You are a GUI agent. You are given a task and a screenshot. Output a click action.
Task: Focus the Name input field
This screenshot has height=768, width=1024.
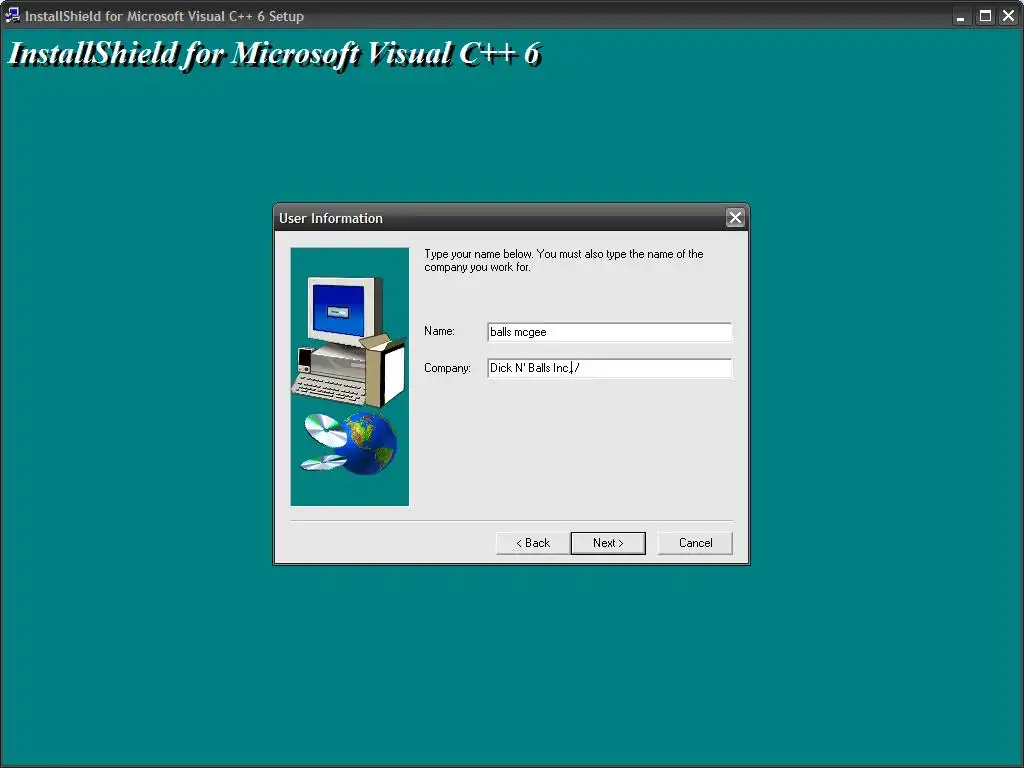(x=609, y=332)
